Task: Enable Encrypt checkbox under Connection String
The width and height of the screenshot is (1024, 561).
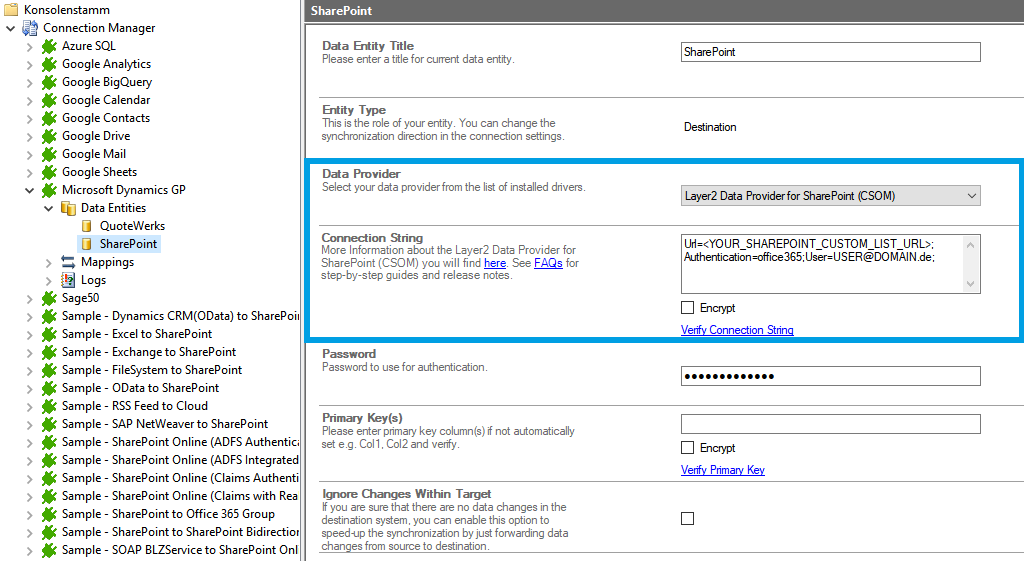Action: 687,308
